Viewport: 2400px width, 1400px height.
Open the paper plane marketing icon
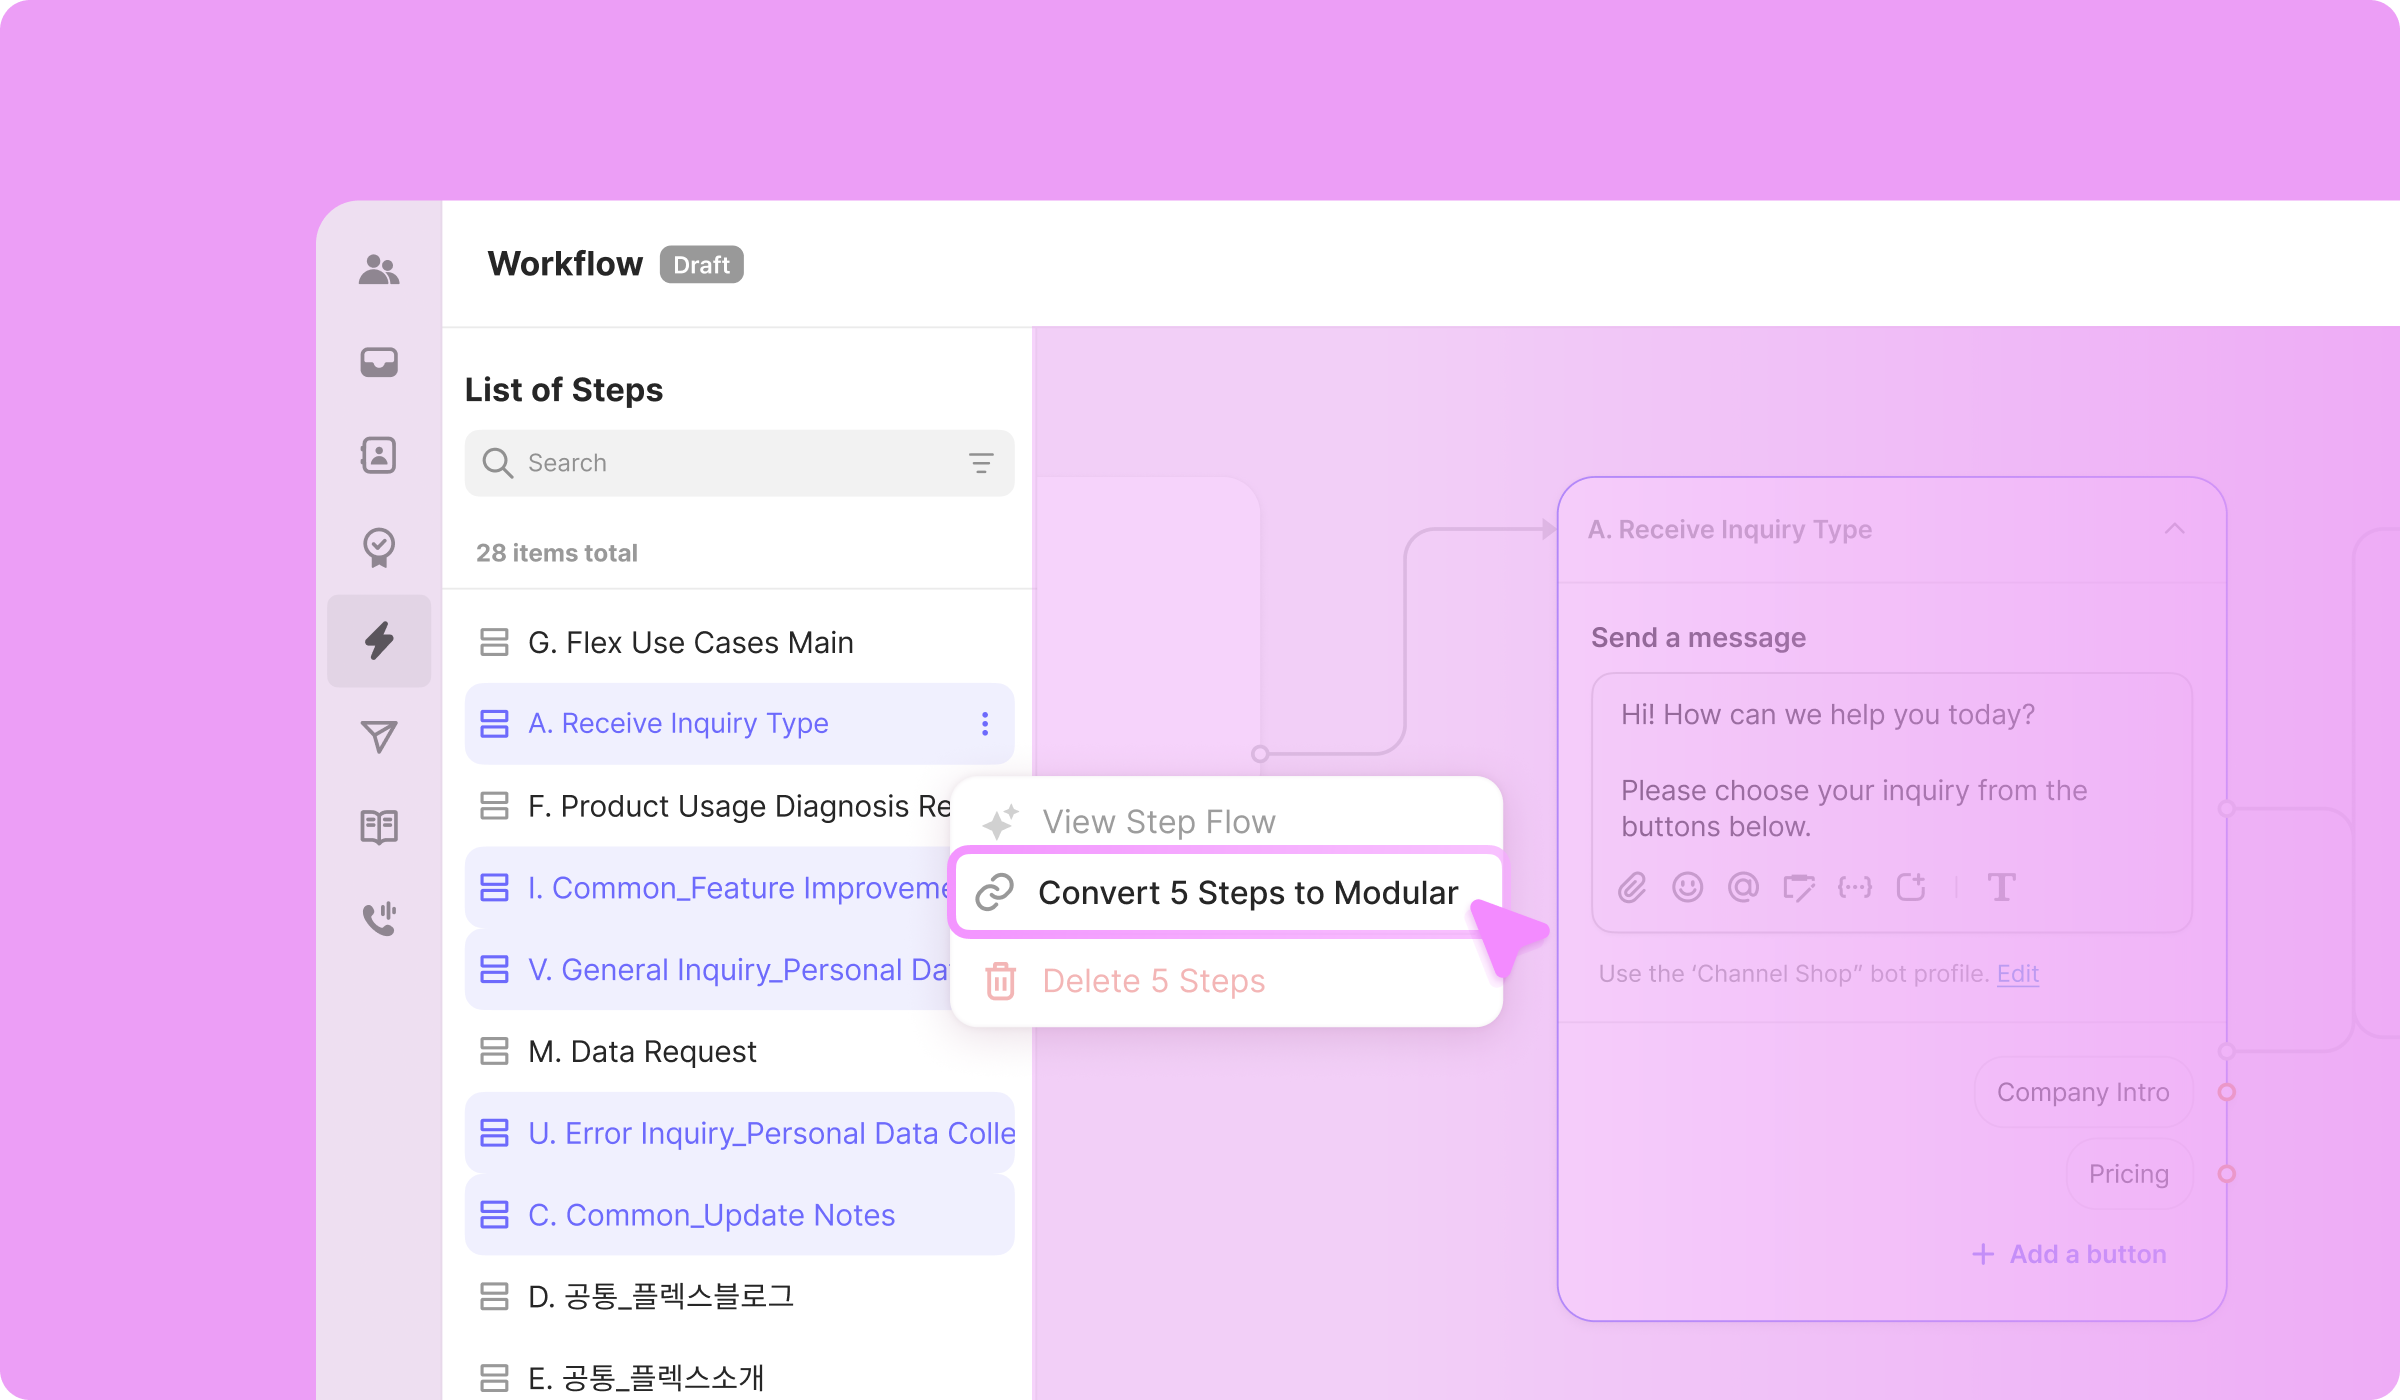[x=379, y=736]
